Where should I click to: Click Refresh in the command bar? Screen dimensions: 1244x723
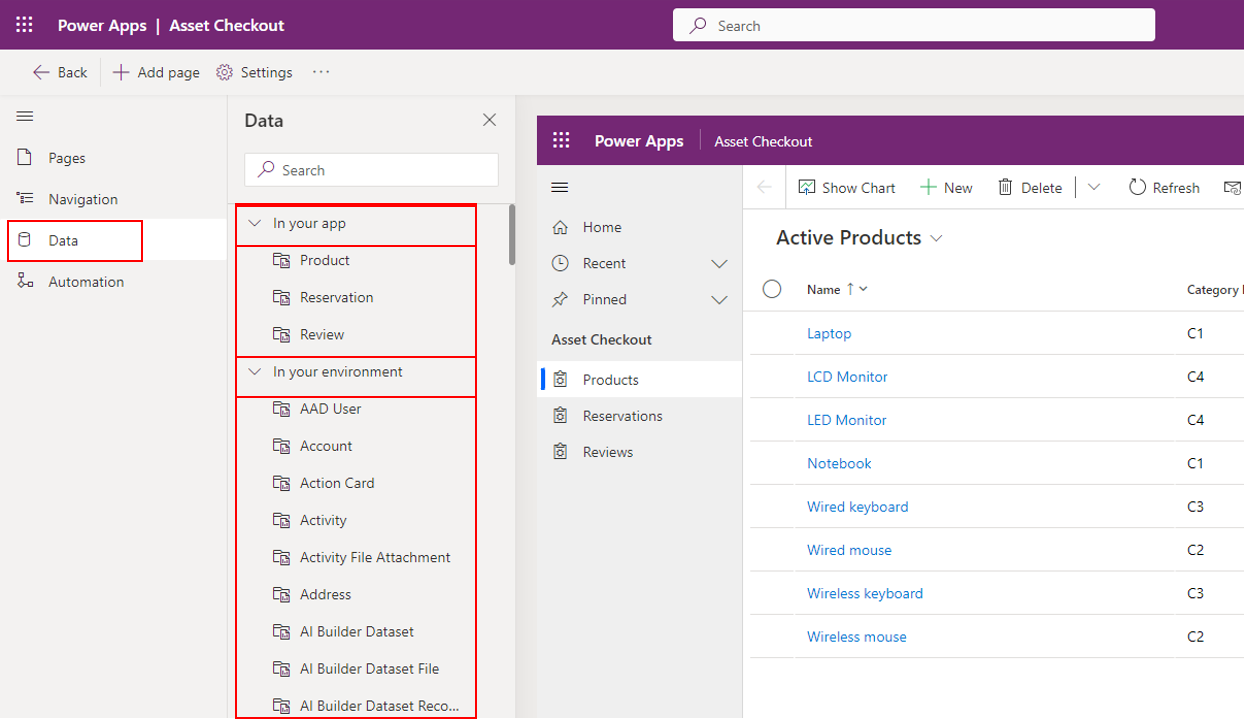click(1164, 187)
